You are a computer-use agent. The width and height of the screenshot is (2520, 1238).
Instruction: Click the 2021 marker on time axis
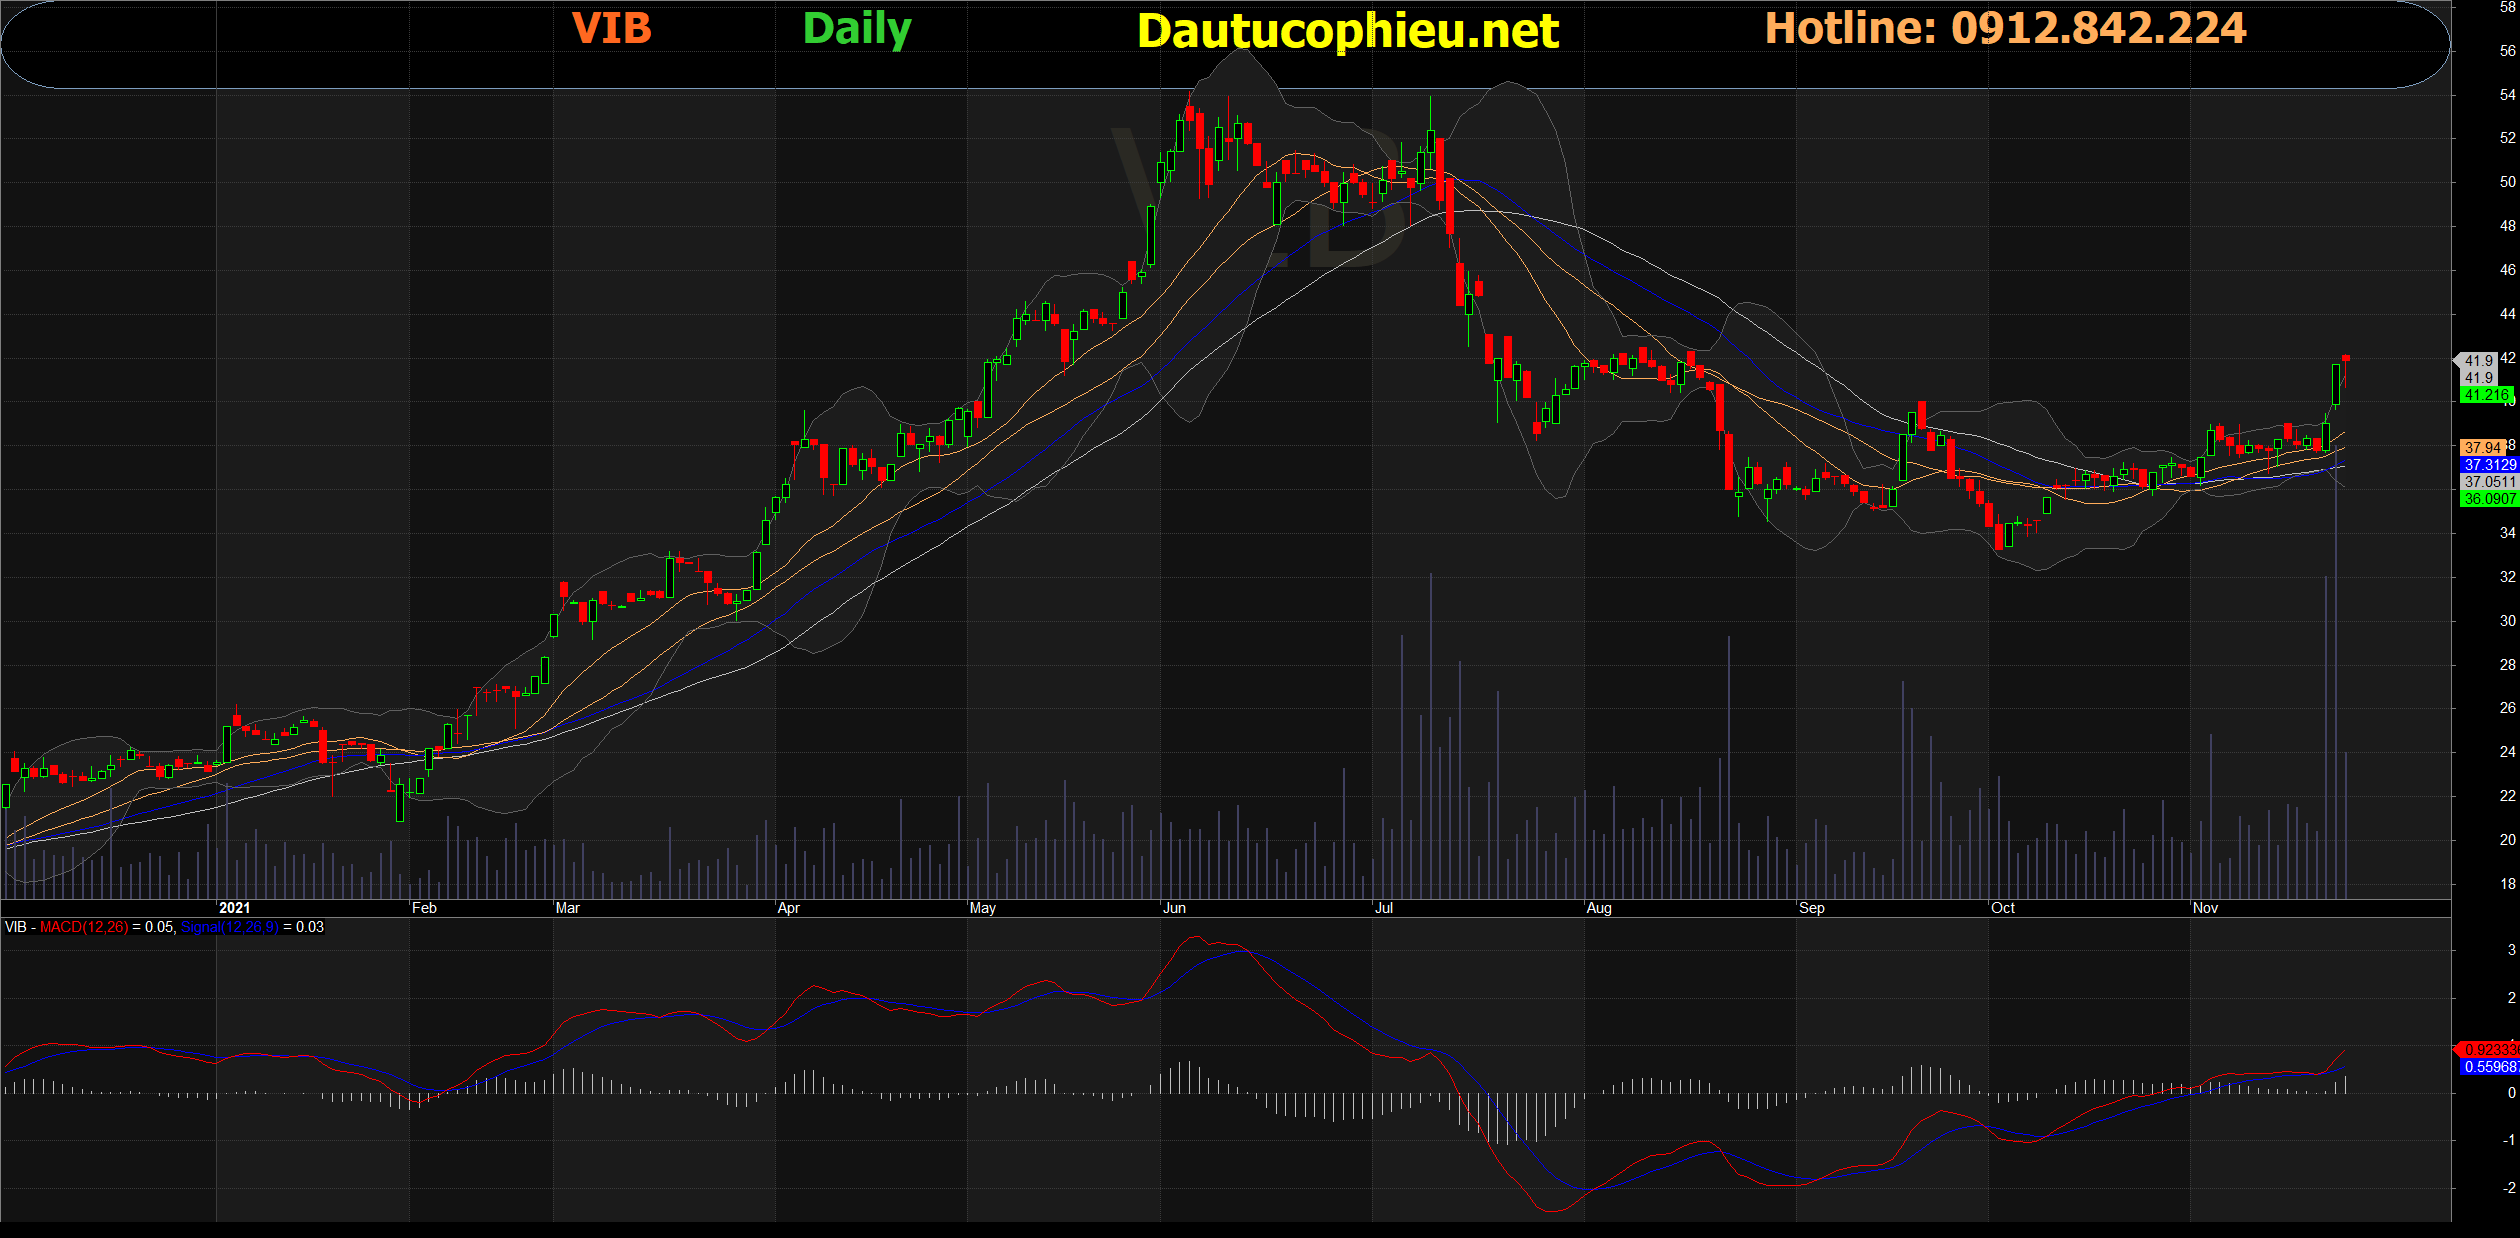tap(234, 908)
